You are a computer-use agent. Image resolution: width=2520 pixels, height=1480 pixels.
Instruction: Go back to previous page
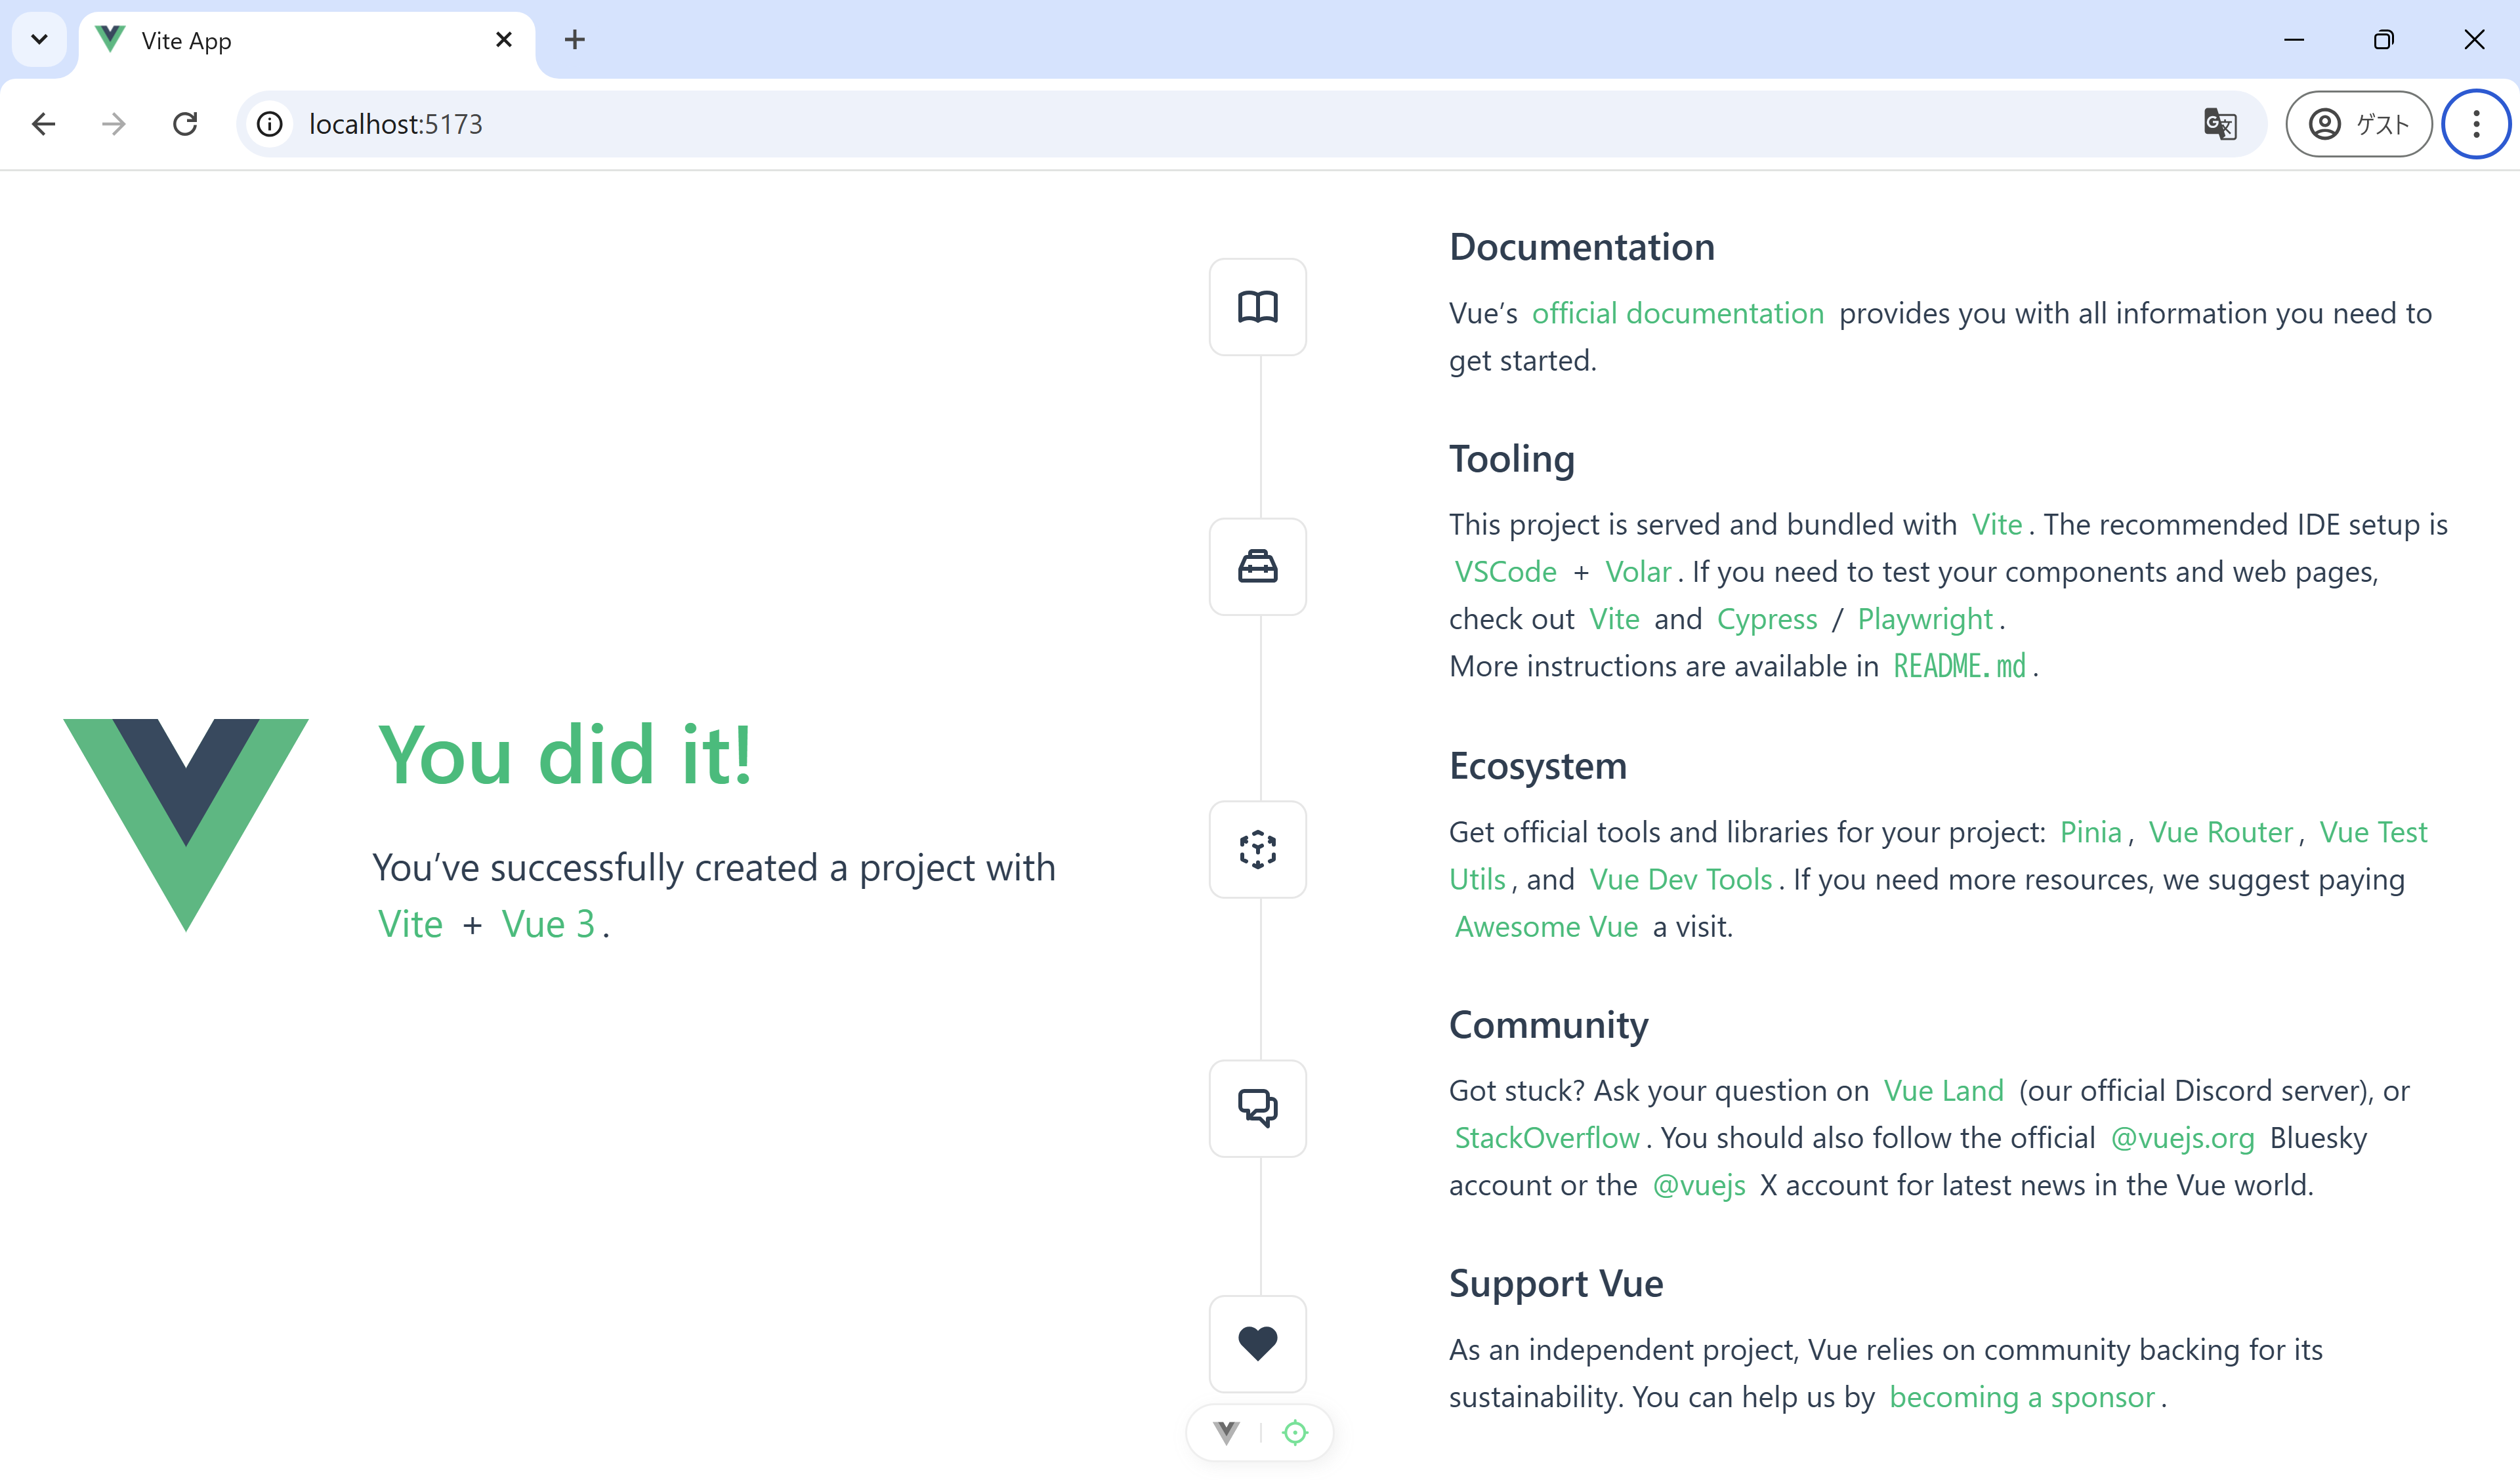[x=44, y=124]
